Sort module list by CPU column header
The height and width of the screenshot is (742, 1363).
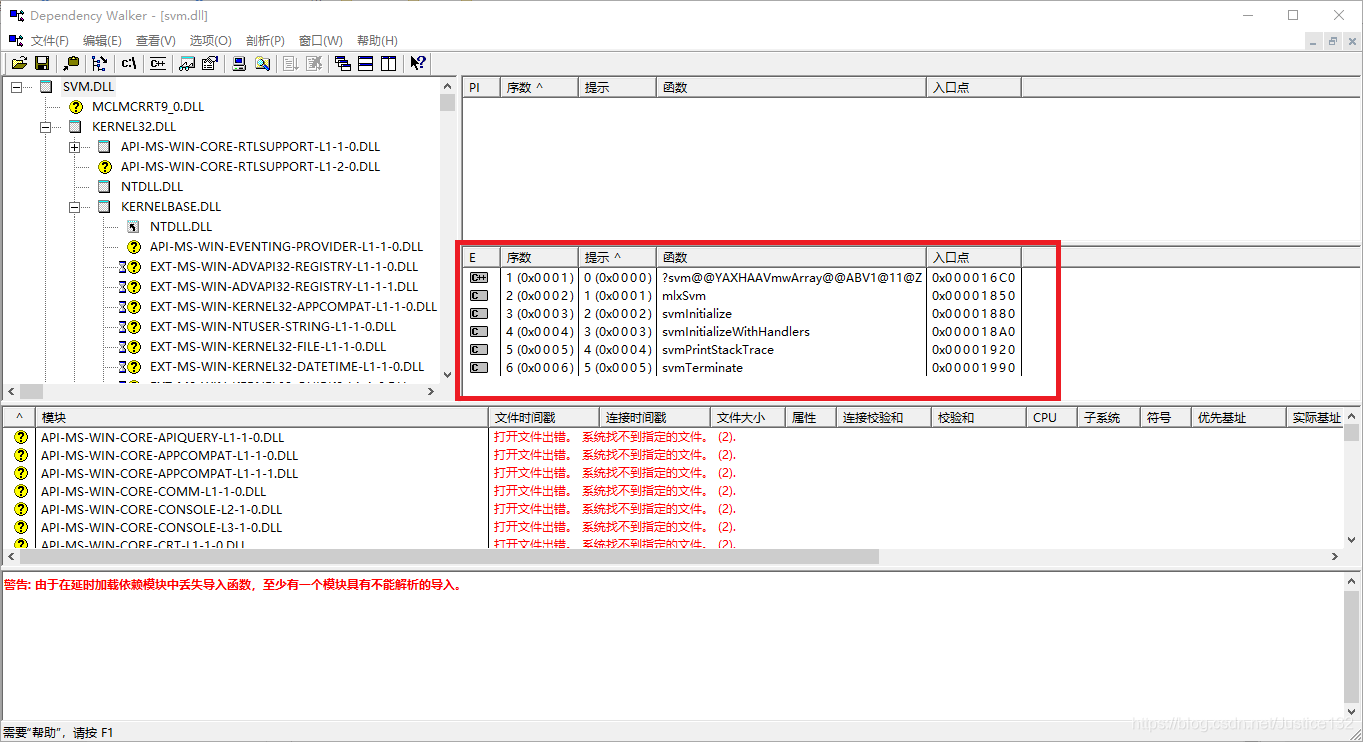point(1052,417)
